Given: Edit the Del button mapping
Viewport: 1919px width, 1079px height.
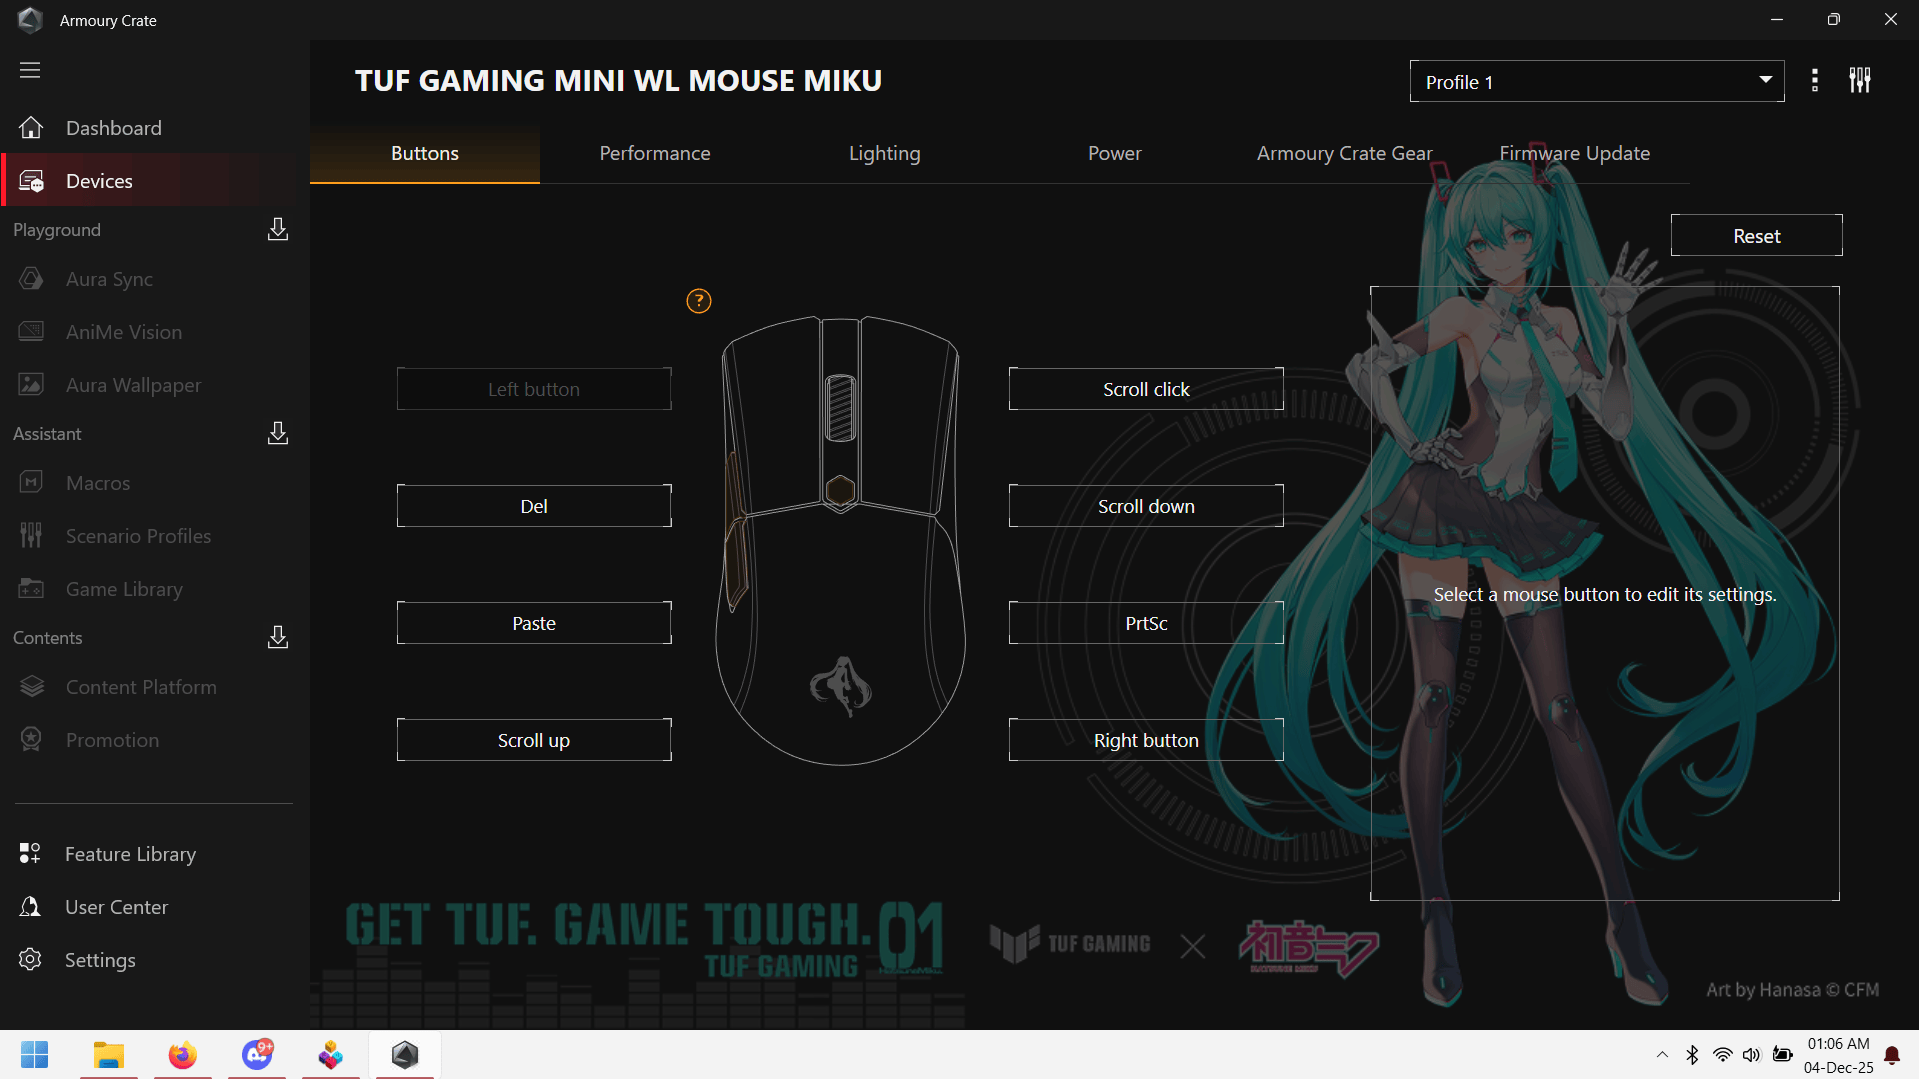Looking at the screenshot, I should pyautogui.click(x=533, y=506).
